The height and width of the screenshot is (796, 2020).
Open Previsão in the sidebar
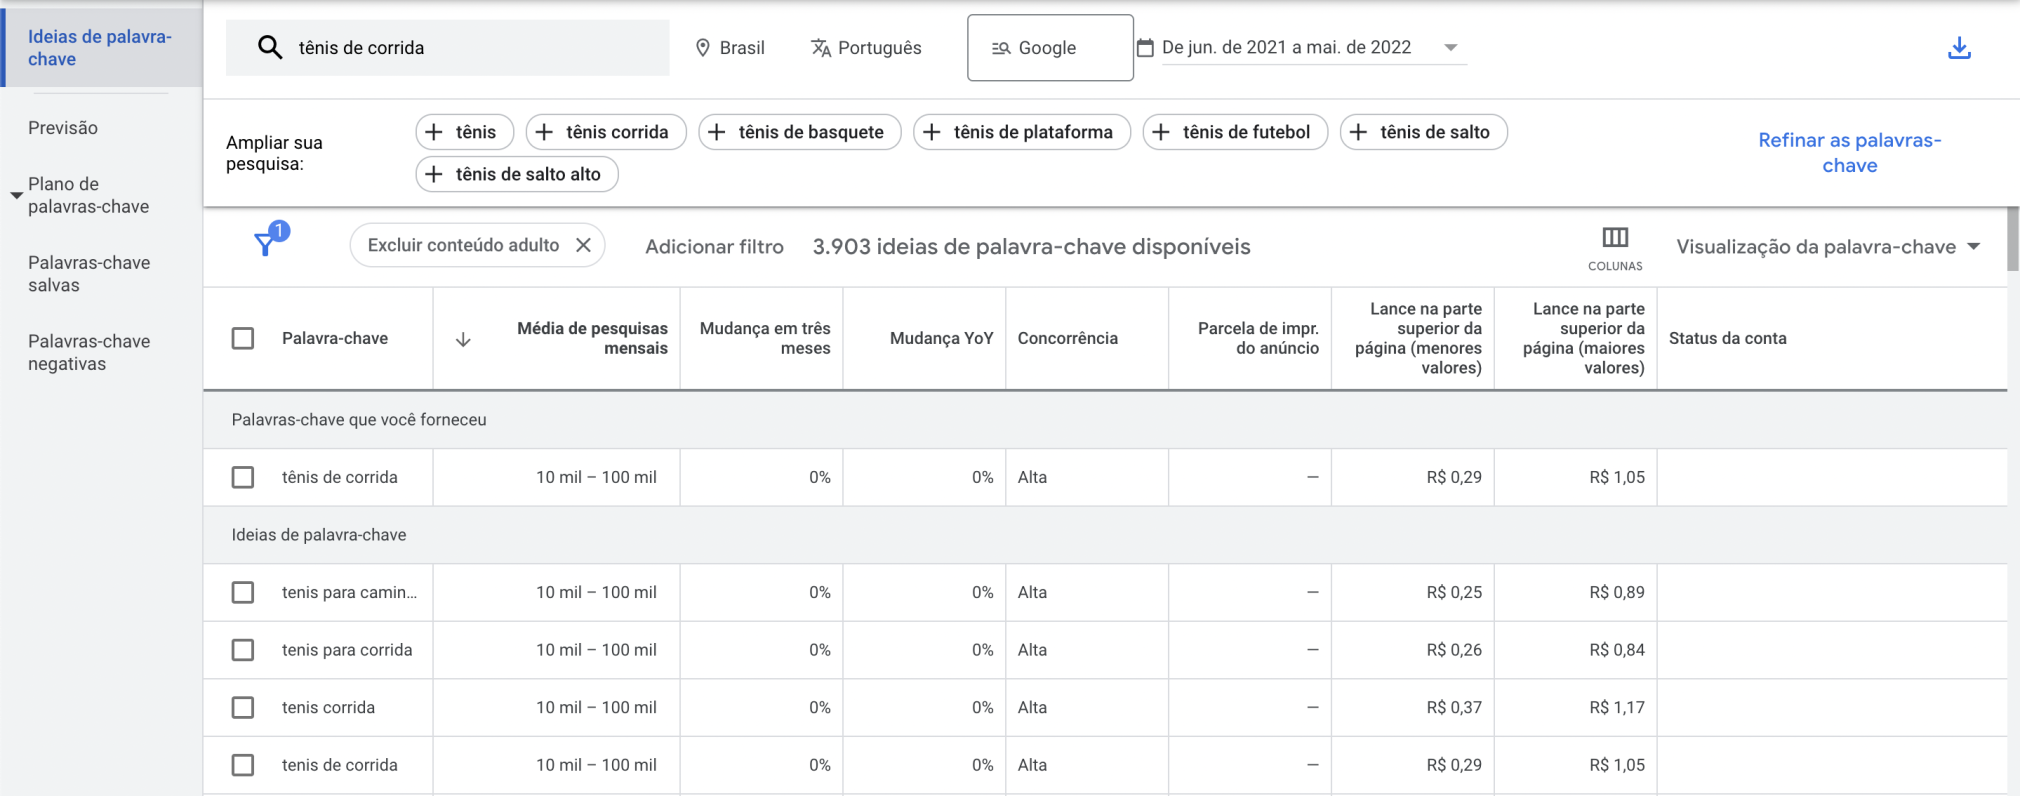coord(63,128)
